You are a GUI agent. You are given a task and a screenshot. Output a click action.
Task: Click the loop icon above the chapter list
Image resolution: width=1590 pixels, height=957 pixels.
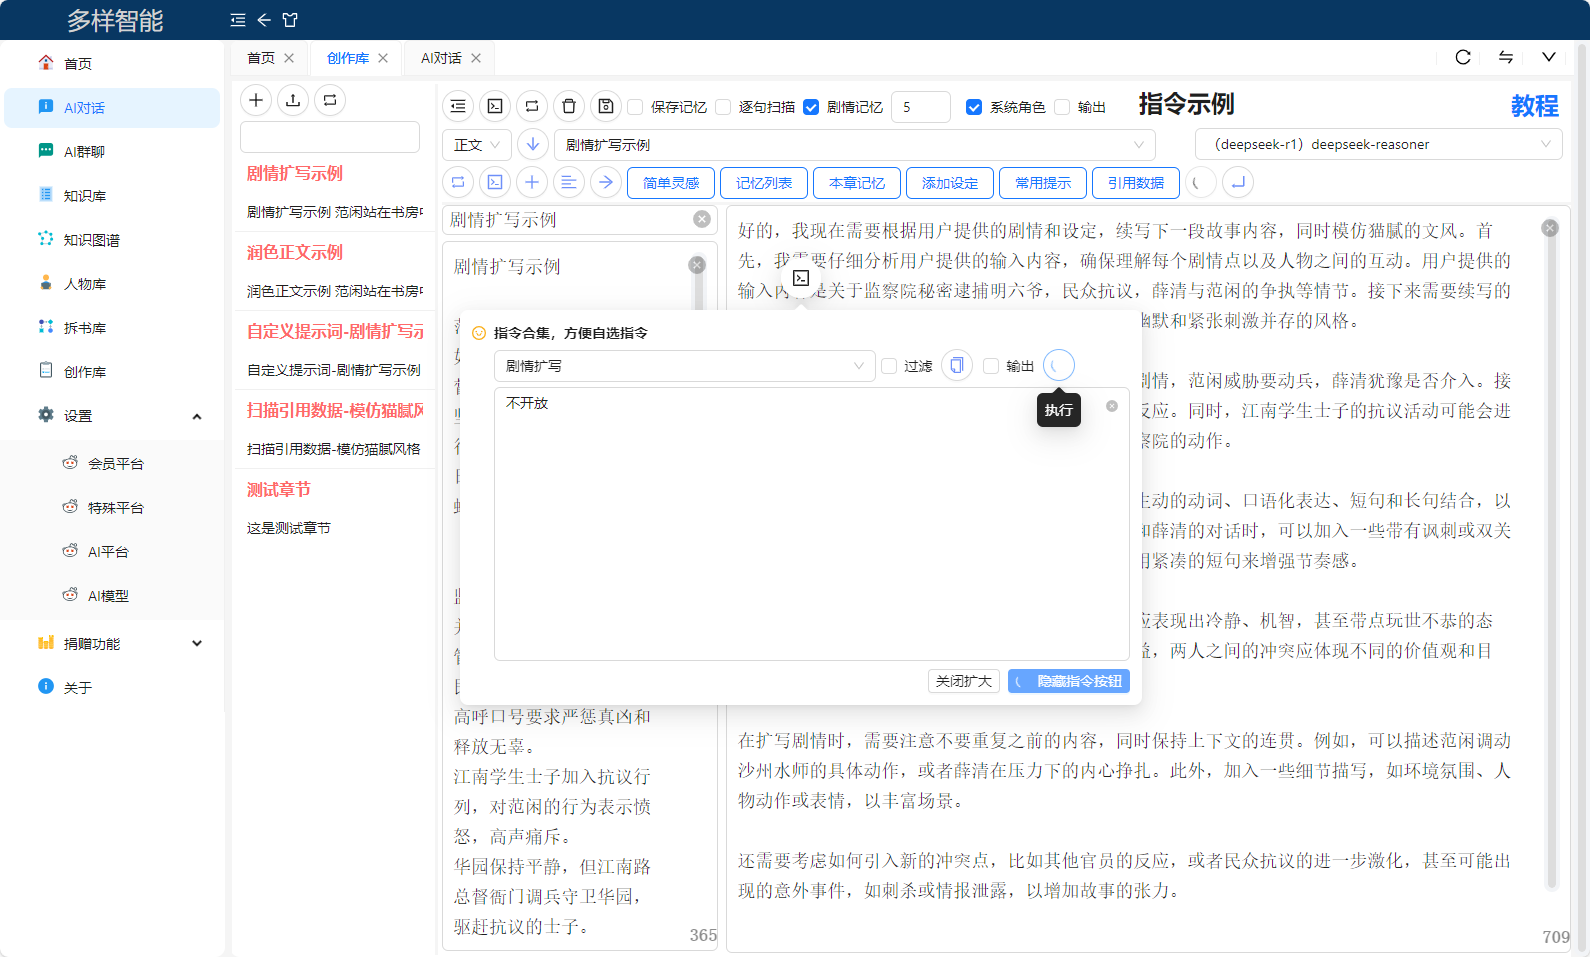pos(330,100)
